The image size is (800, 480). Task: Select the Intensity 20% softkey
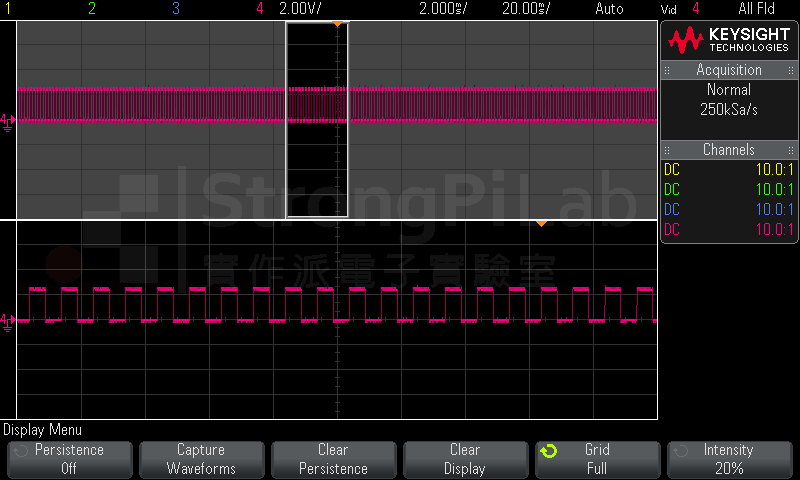730,460
